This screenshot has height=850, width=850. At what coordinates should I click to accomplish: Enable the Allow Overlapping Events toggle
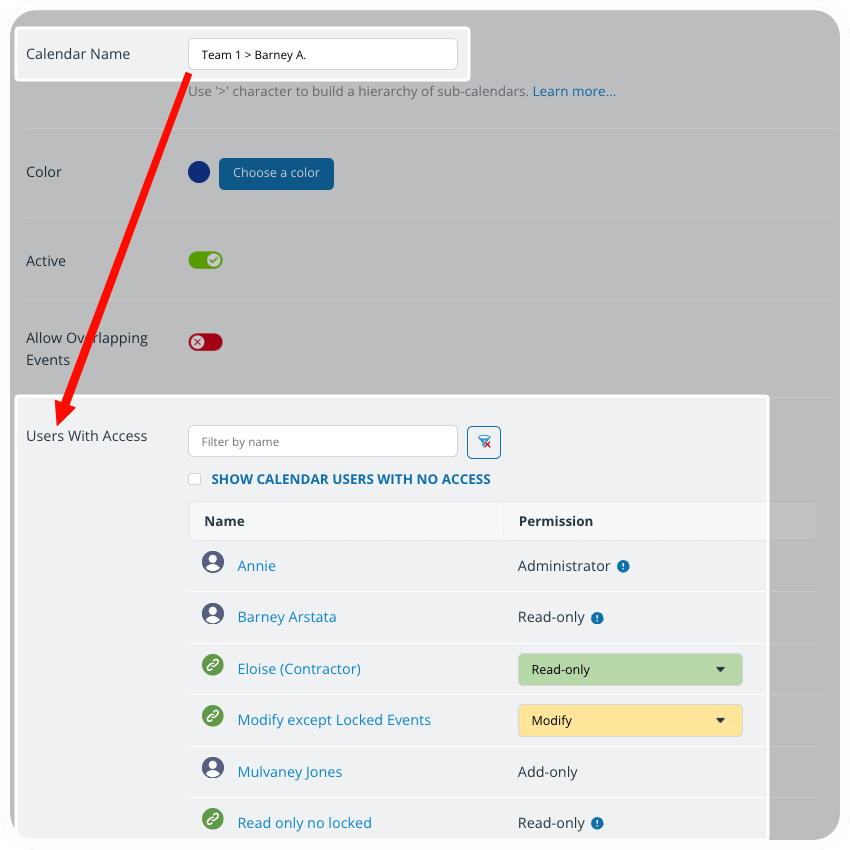pyautogui.click(x=205, y=342)
